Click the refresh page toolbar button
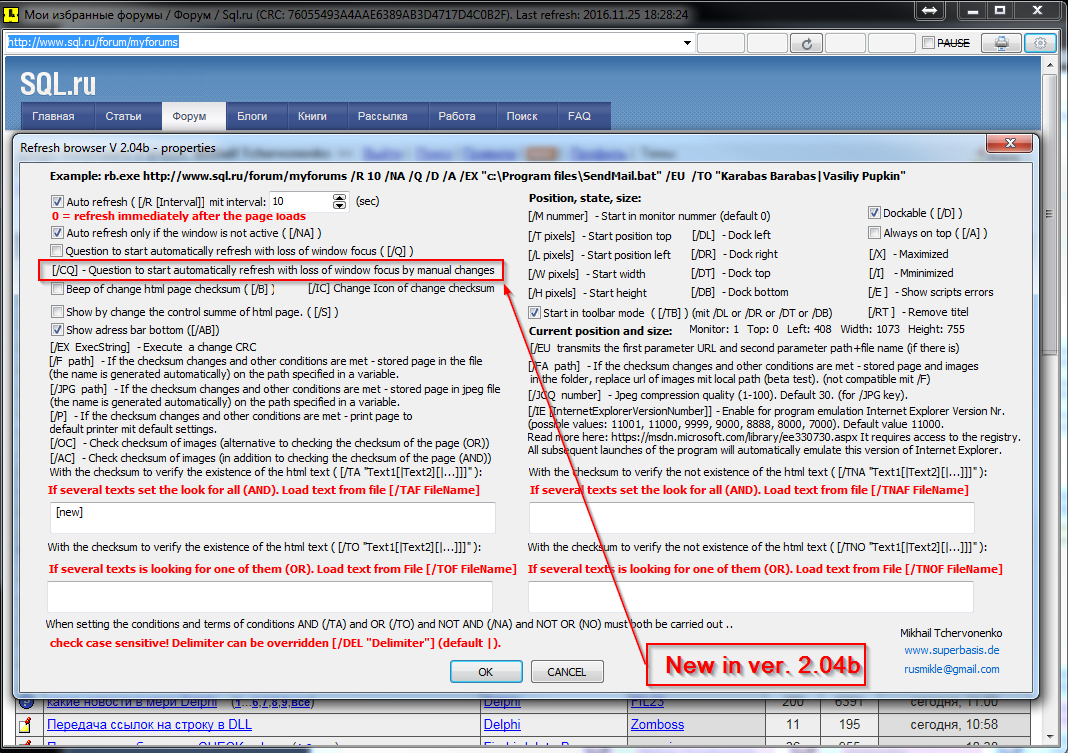The width and height of the screenshot is (1068, 753). [805, 43]
